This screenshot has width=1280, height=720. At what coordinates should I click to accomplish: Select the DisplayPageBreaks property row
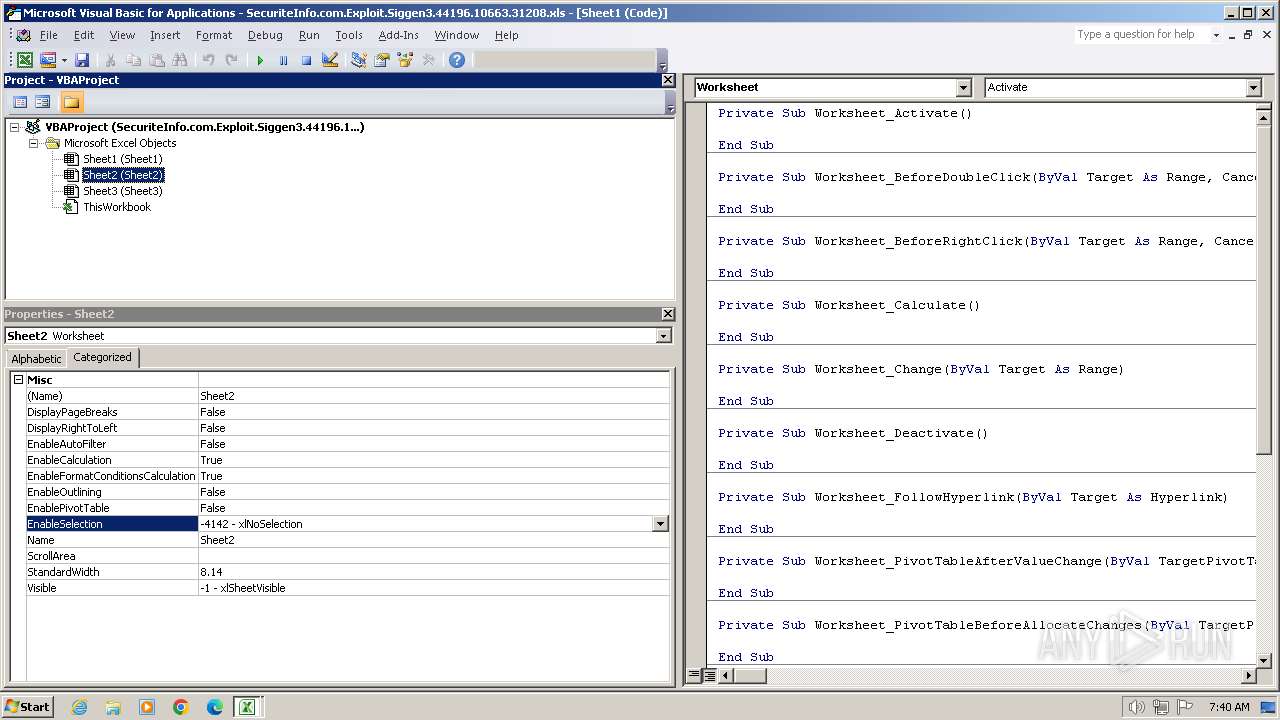pyautogui.click(x=348, y=412)
